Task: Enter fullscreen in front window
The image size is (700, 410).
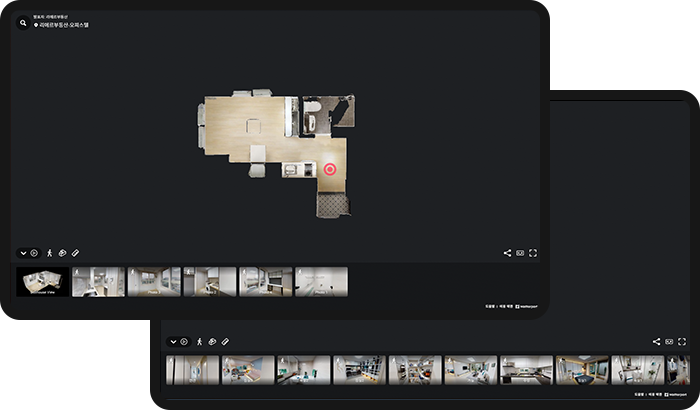Action: point(533,253)
